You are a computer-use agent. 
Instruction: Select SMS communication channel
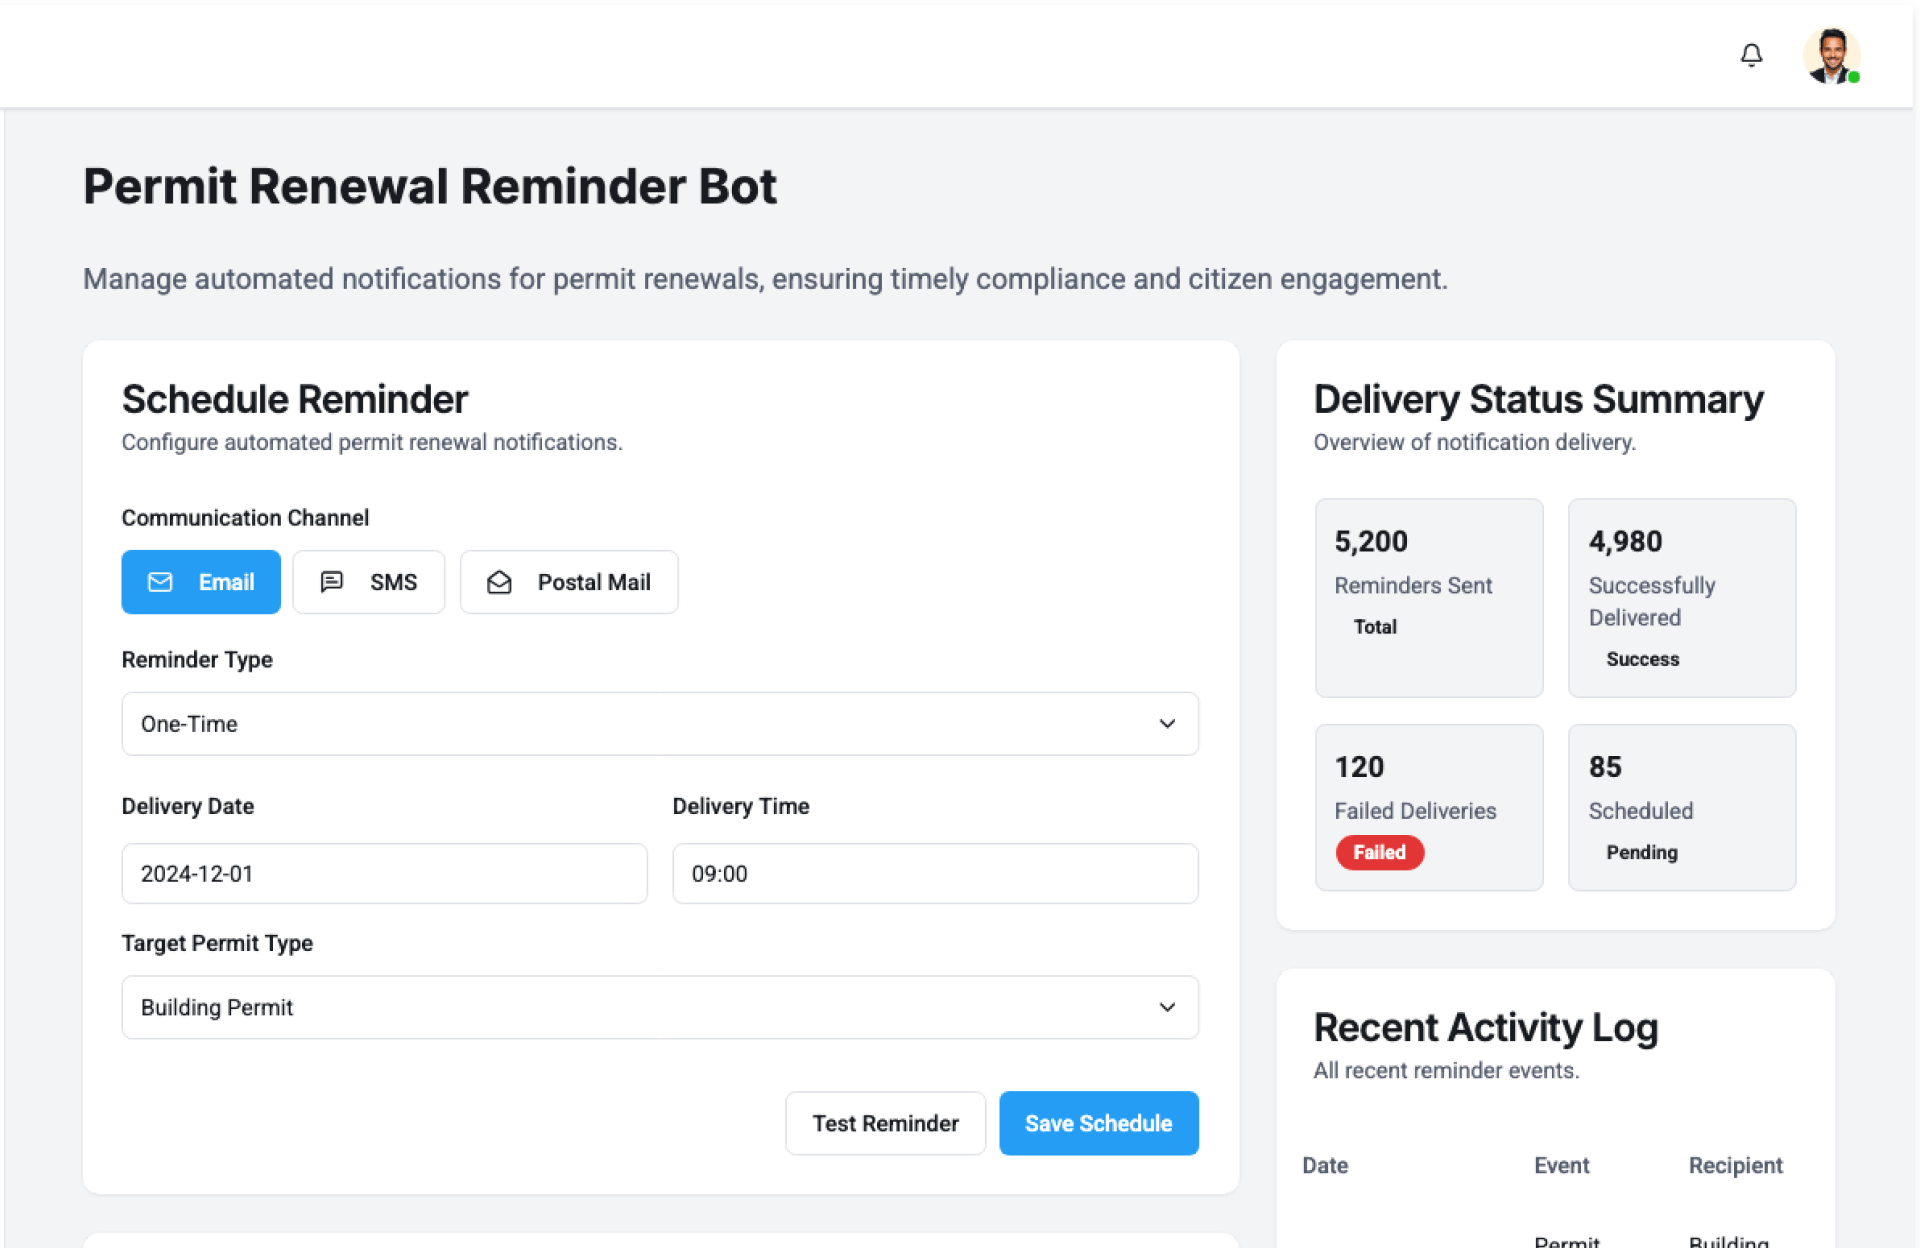[x=369, y=582]
